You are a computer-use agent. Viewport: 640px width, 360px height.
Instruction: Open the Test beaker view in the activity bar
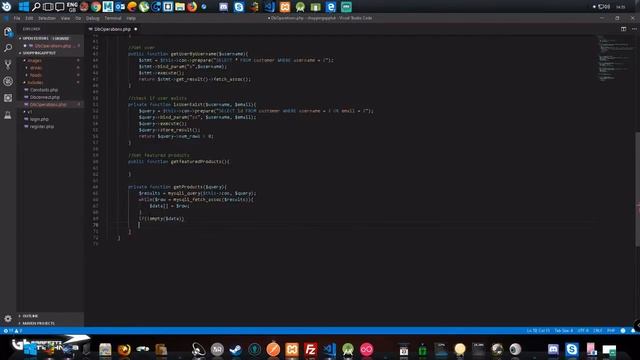click(x=8, y=115)
